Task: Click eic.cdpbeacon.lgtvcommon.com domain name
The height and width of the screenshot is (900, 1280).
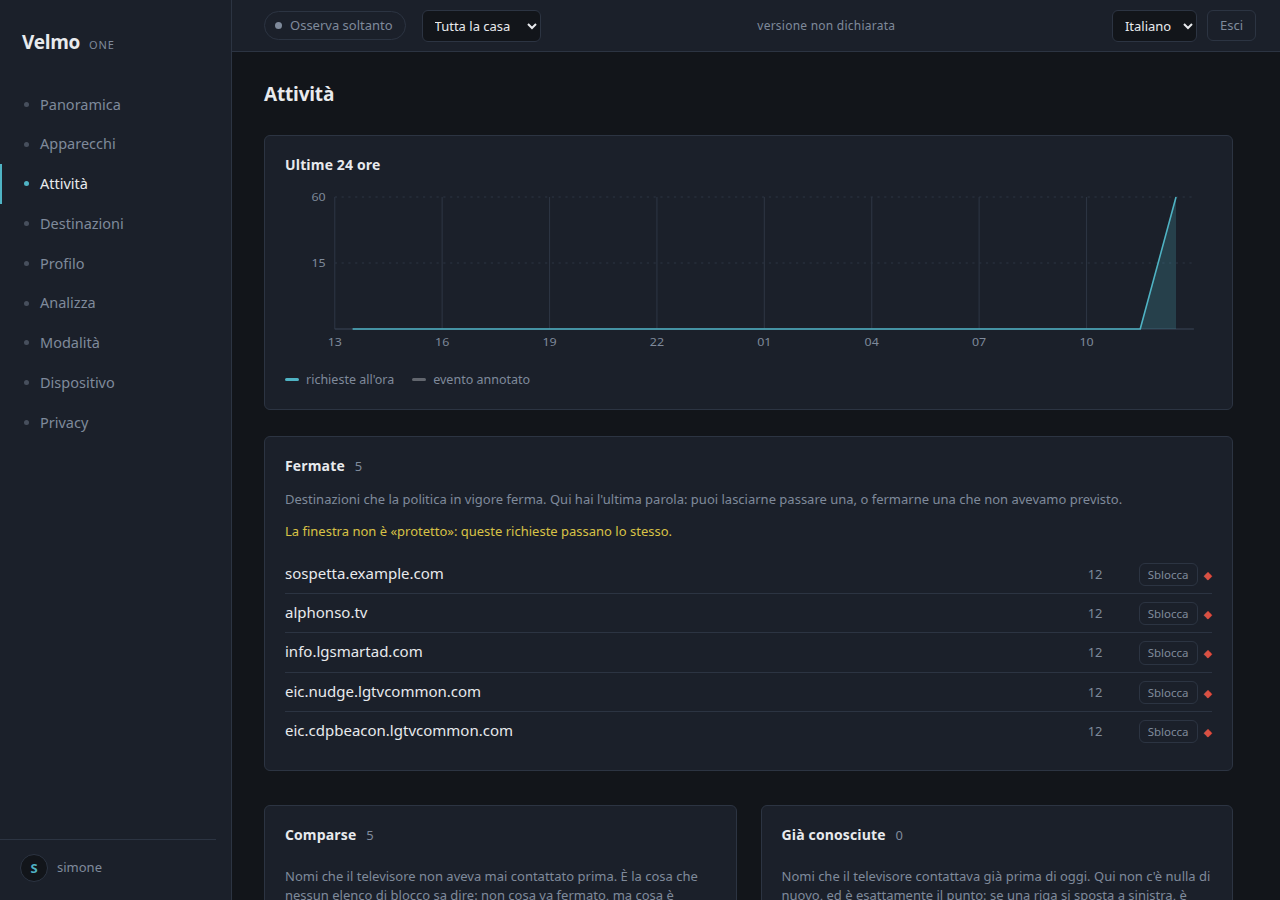Action: (x=399, y=731)
